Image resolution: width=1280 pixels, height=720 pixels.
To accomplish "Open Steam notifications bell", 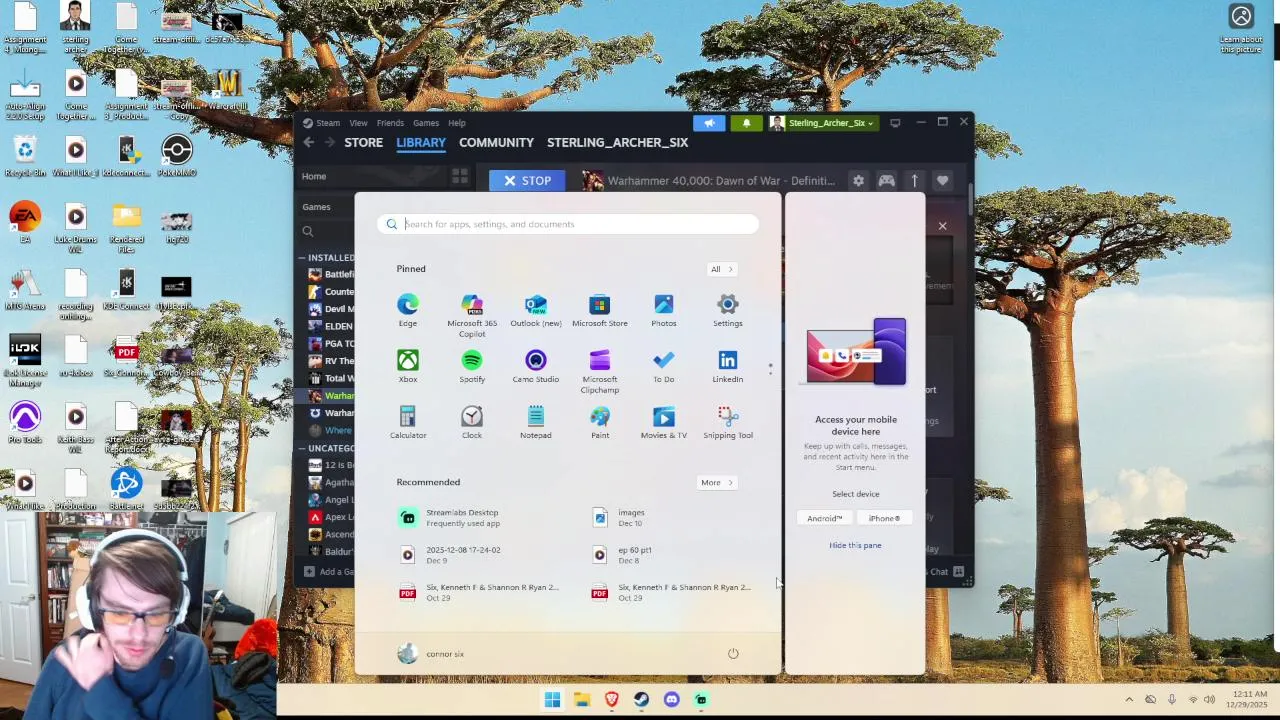I will (746, 123).
